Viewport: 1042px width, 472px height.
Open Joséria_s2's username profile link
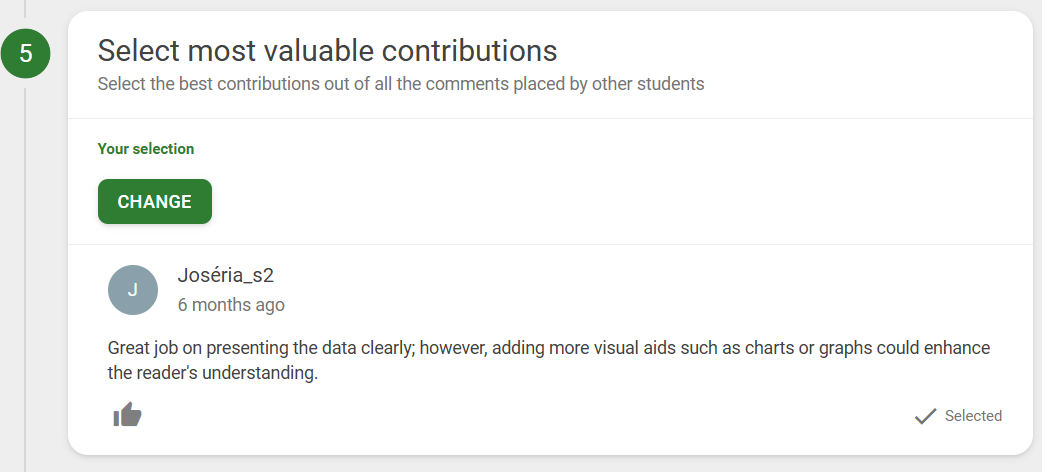(x=225, y=275)
